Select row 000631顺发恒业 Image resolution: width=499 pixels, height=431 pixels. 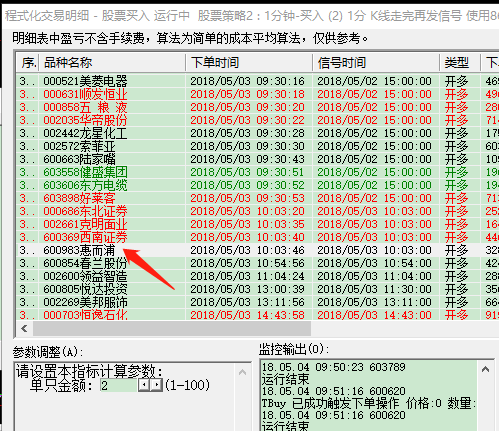pyautogui.click(x=257, y=94)
